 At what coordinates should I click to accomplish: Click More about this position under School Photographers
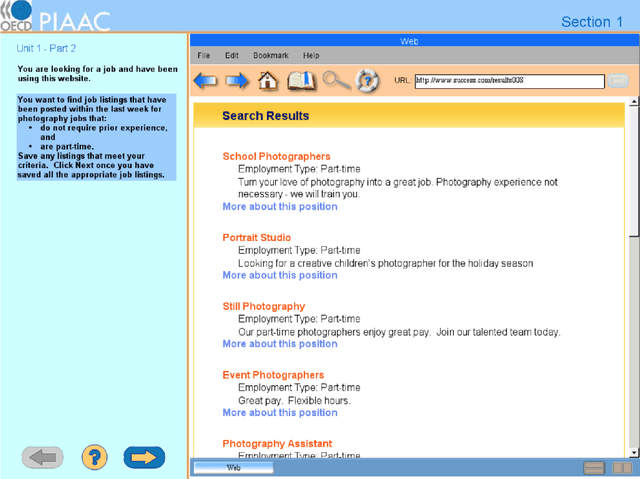tap(280, 206)
